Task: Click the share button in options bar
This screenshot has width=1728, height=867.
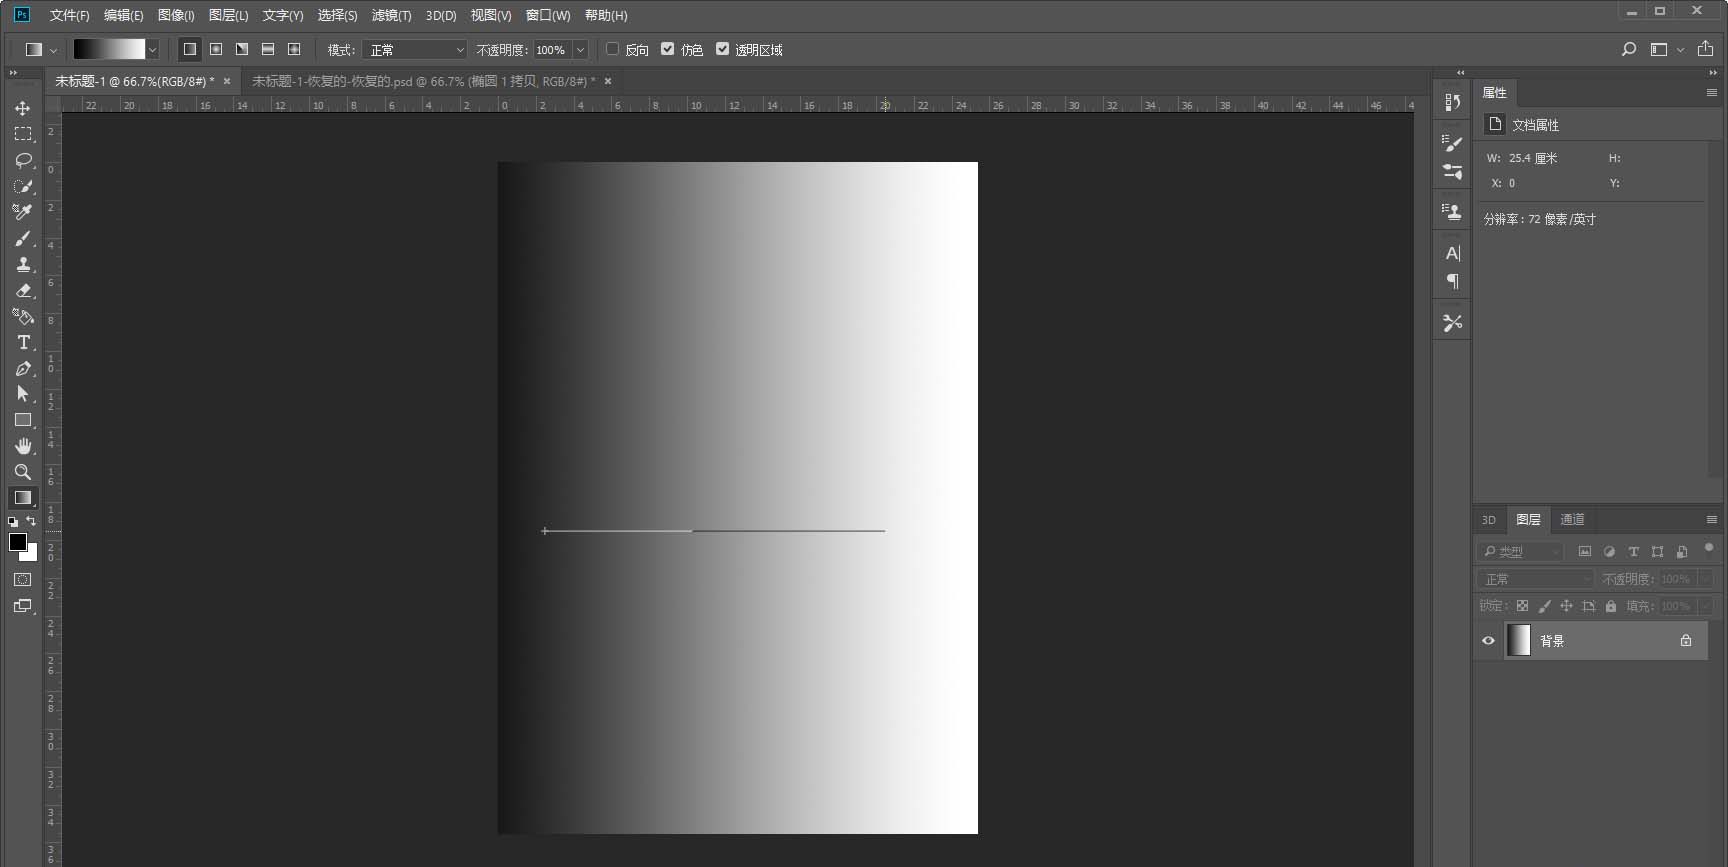Action: (x=1706, y=49)
